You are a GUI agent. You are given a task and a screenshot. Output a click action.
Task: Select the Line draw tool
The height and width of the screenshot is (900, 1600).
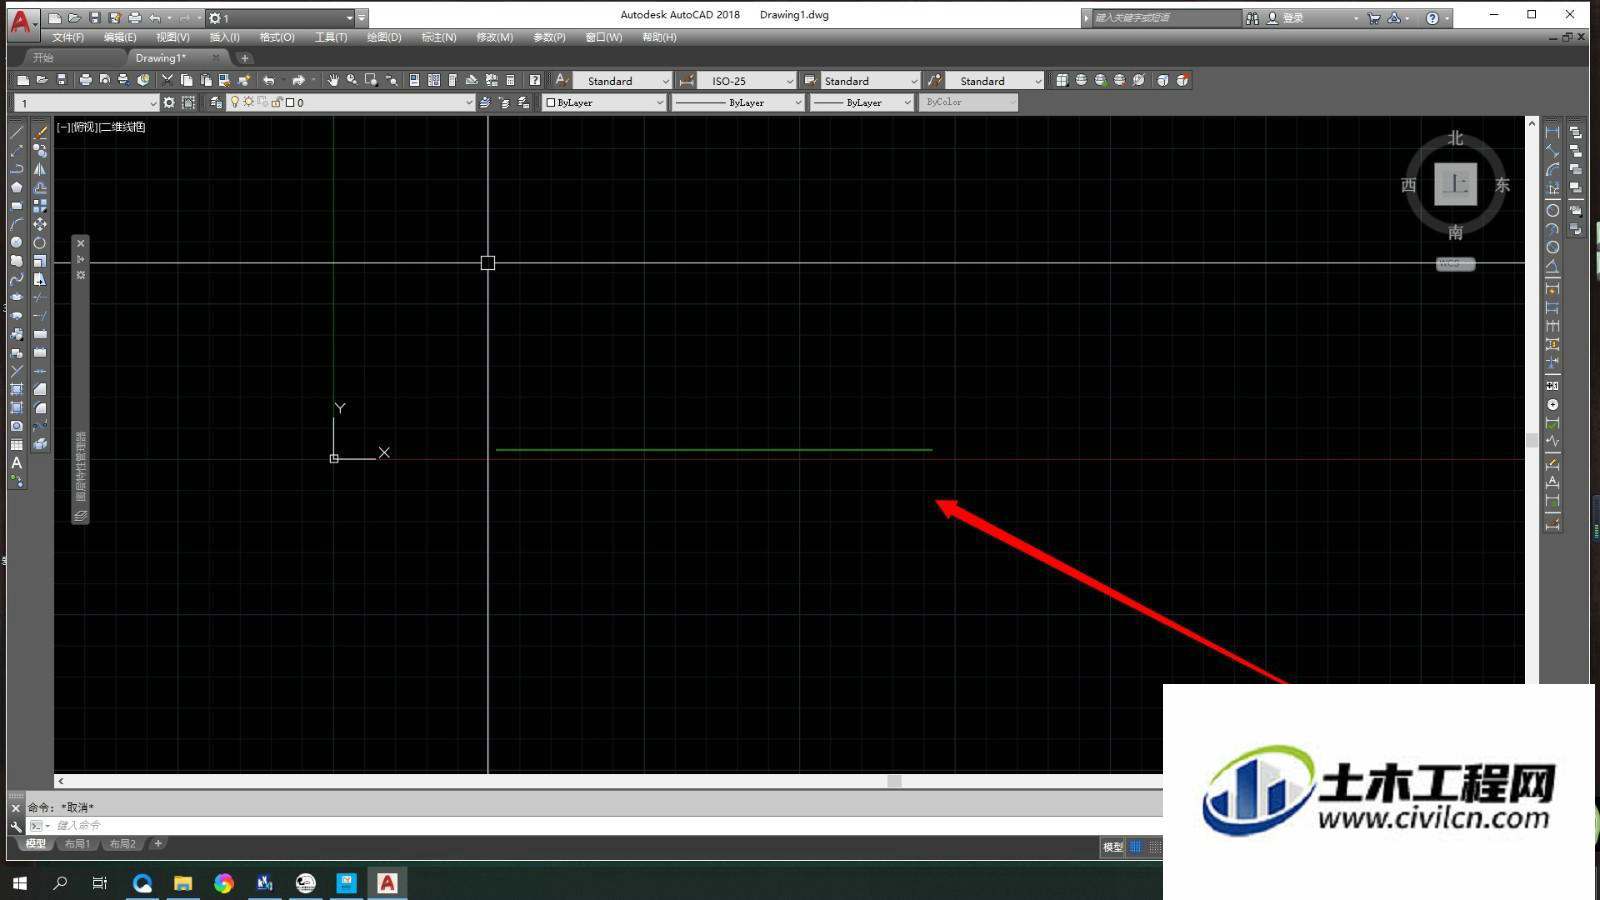(x=17, y=132)
